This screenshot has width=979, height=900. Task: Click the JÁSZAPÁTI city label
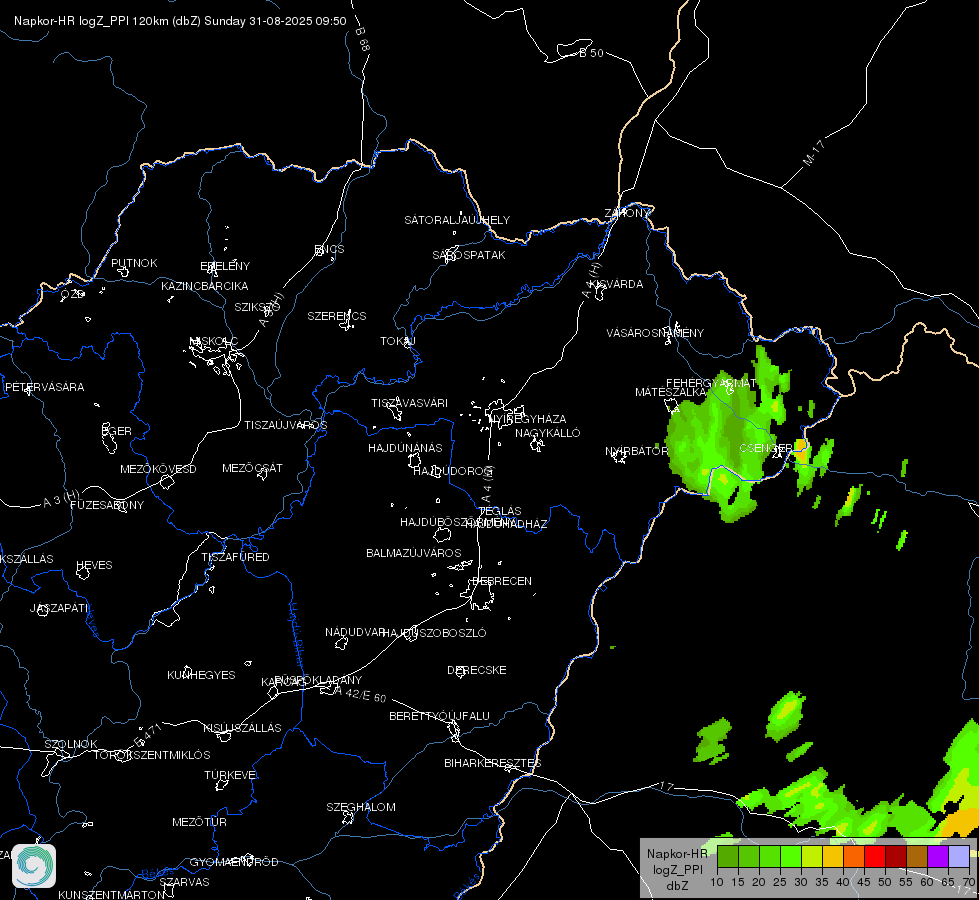tap(59, 608)
